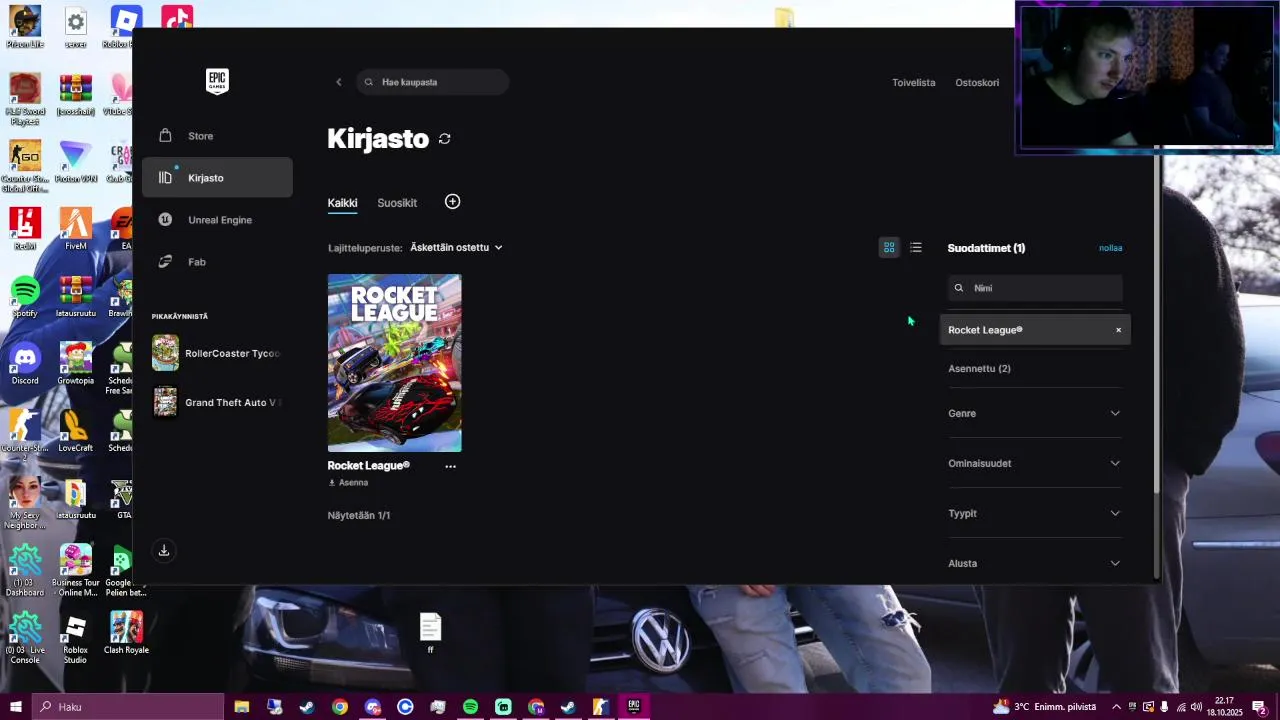Viewport: 1280px width, 720px height.
Task: Open Epic Games Launcher taskbar icon
Action: [x=633, y=707]
